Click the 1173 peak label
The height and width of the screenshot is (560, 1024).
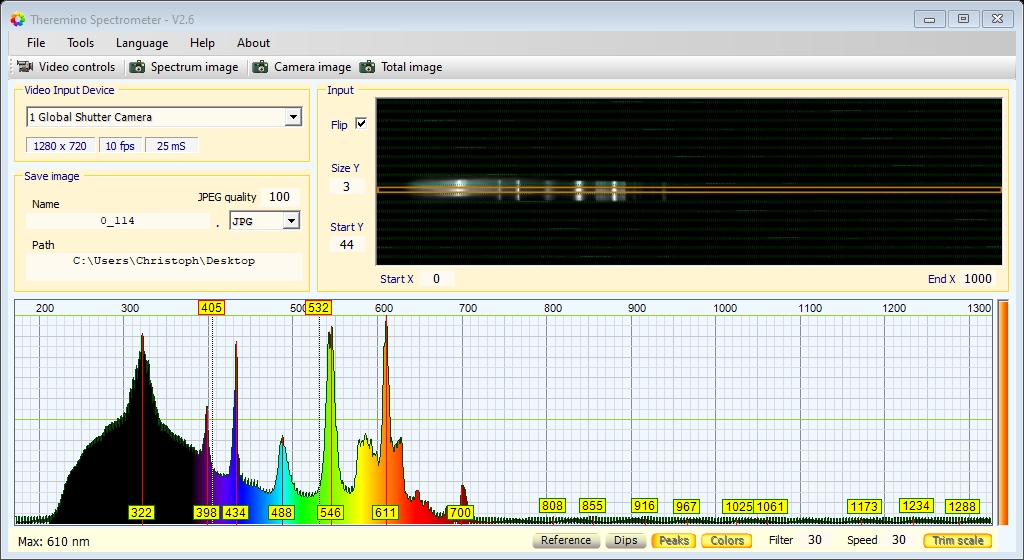coord(864,506)
